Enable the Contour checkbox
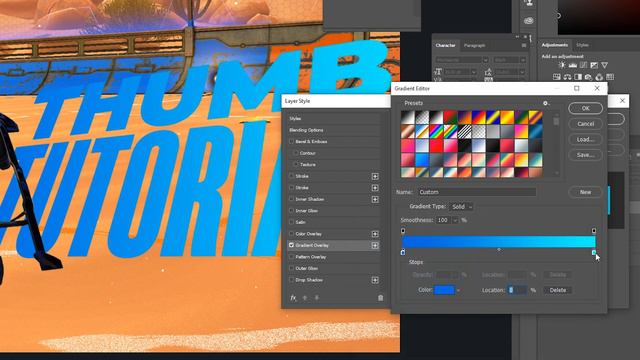This screenshot has width=640, height=360. [x=296, y=153]
